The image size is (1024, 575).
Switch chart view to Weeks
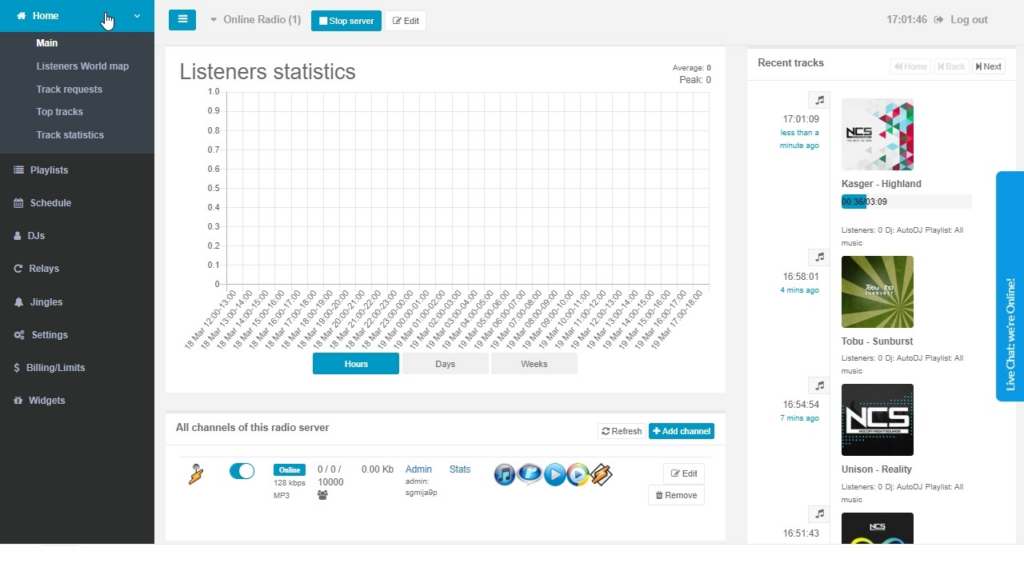click(534, 364)
